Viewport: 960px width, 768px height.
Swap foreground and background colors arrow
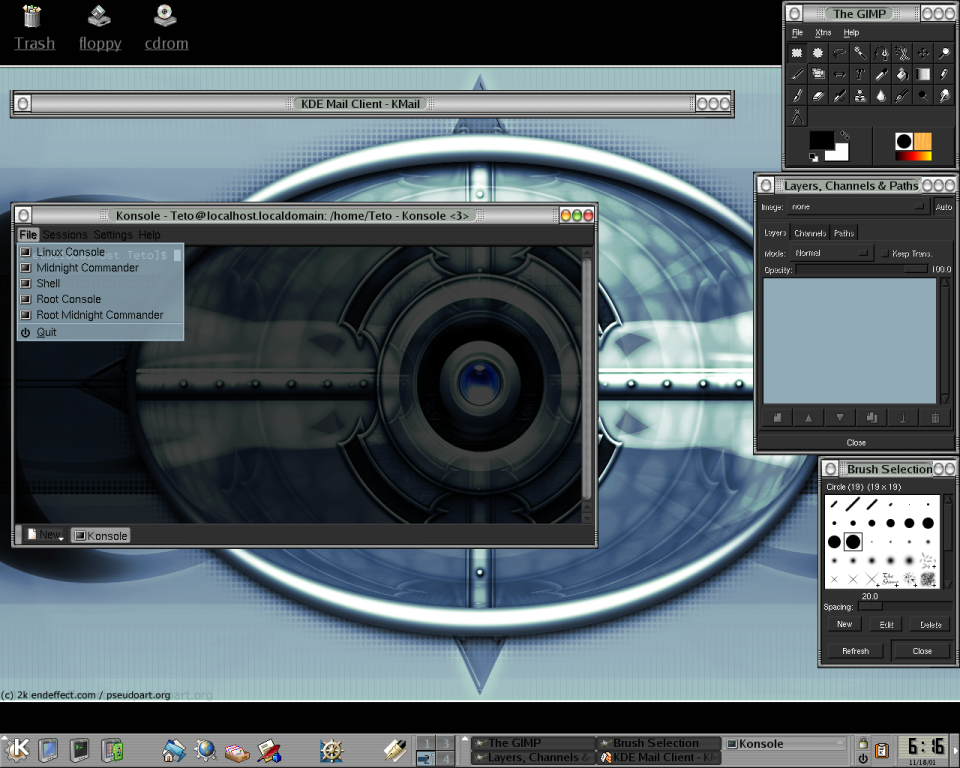(845, 135)
